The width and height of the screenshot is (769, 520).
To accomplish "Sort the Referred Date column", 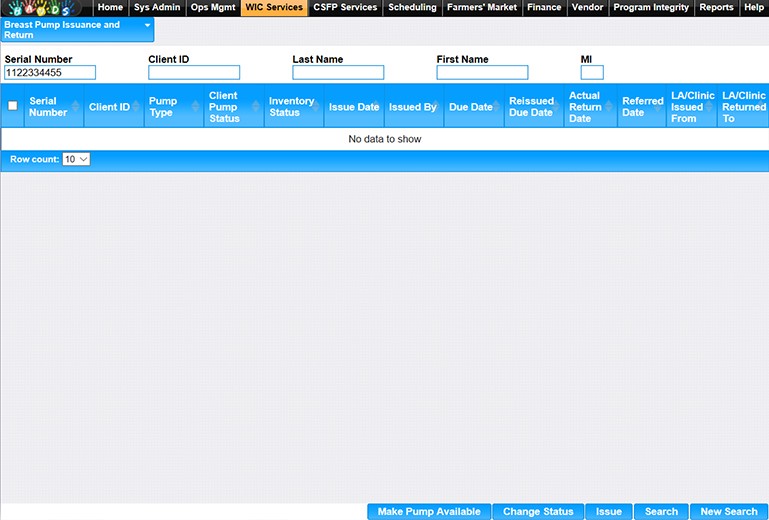I will click(642, 107).
